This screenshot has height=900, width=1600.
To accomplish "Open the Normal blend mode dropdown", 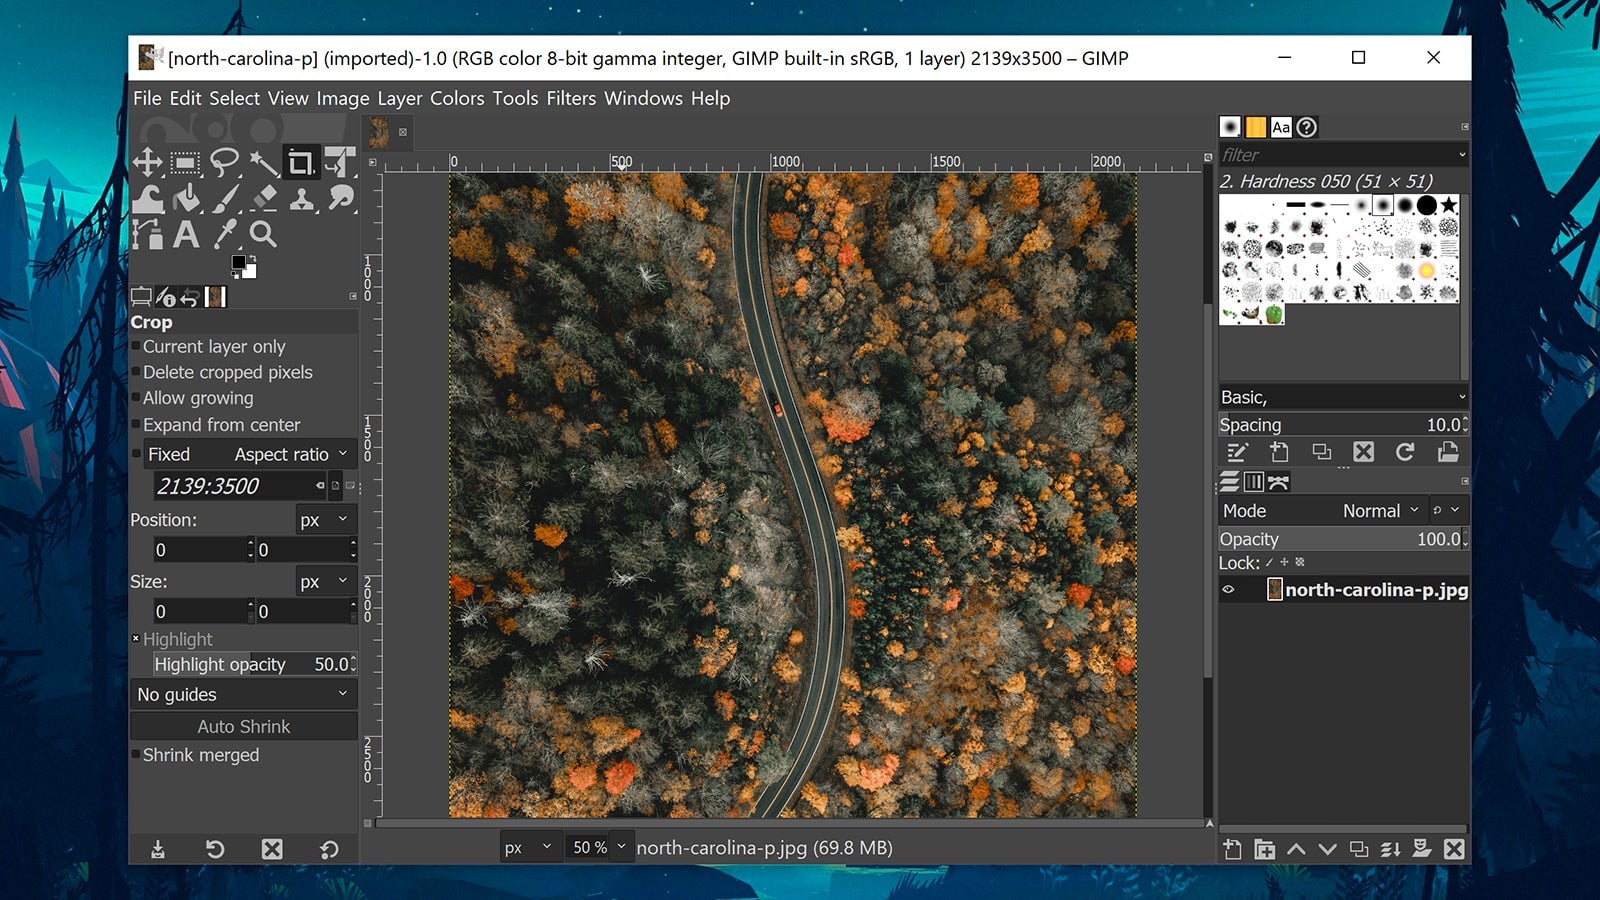I will pyautogui.click(x=1380, y=510).
